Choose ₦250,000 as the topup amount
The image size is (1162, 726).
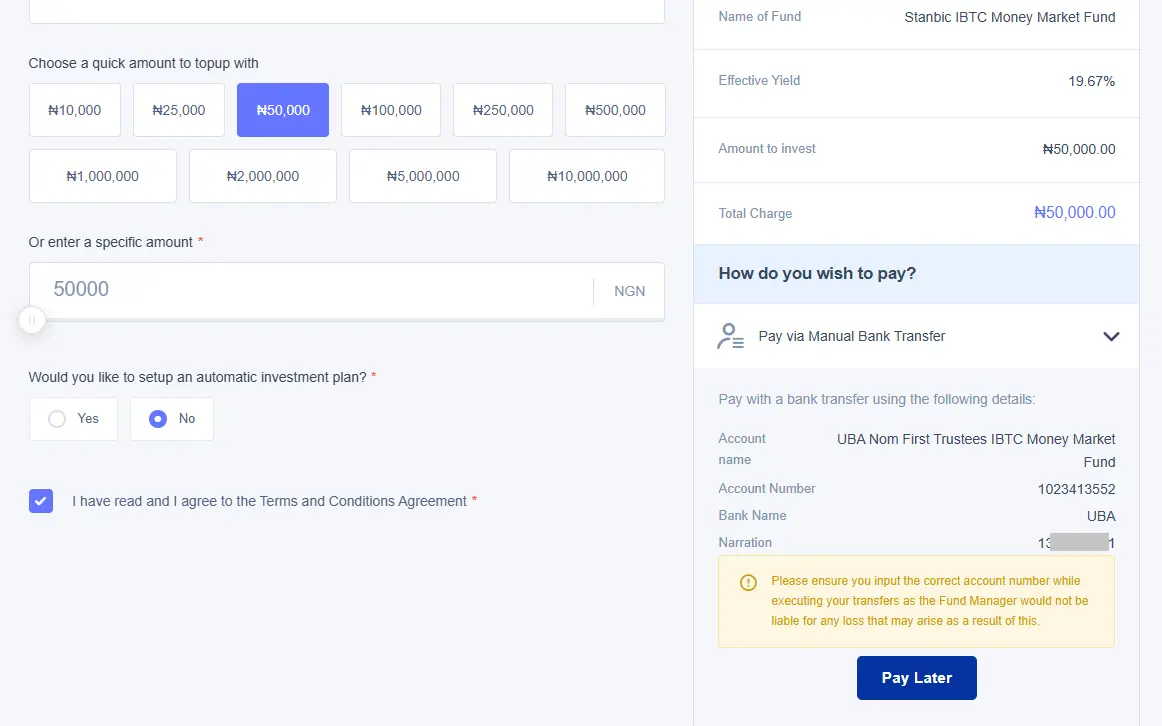(502, 110)
